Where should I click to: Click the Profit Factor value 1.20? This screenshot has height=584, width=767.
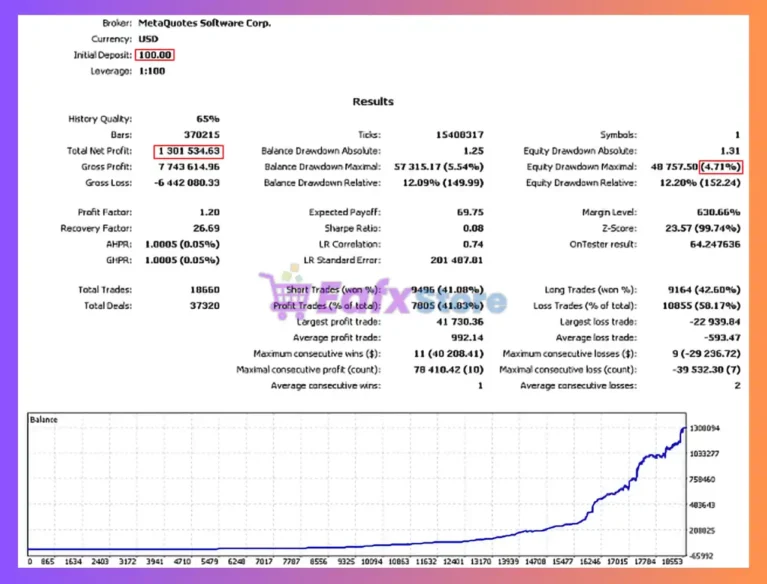click(209, 212)
